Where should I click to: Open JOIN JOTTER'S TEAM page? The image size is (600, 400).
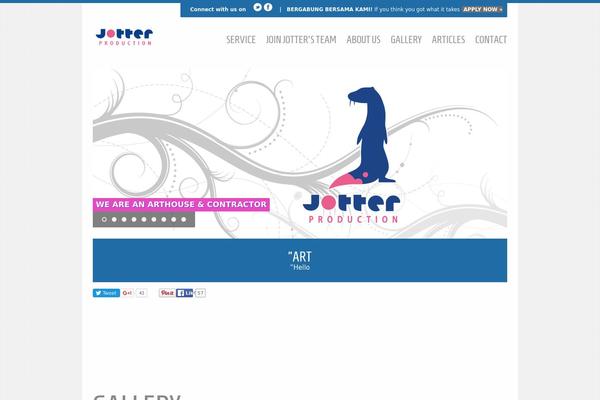301,39
